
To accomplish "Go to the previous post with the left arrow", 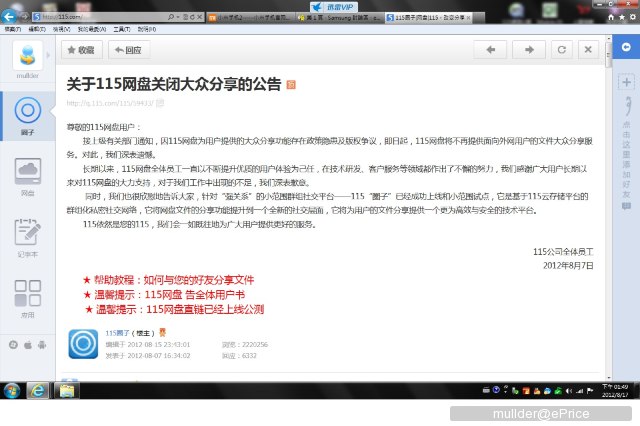I will pyautogui.click(x=490, y=49).
